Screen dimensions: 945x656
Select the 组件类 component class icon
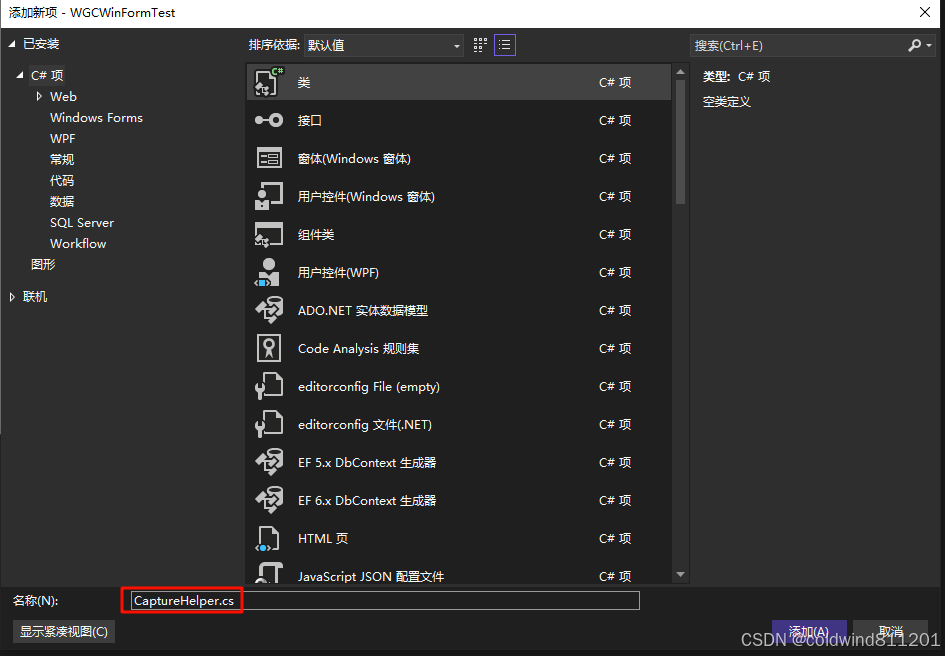coord(269,235)
